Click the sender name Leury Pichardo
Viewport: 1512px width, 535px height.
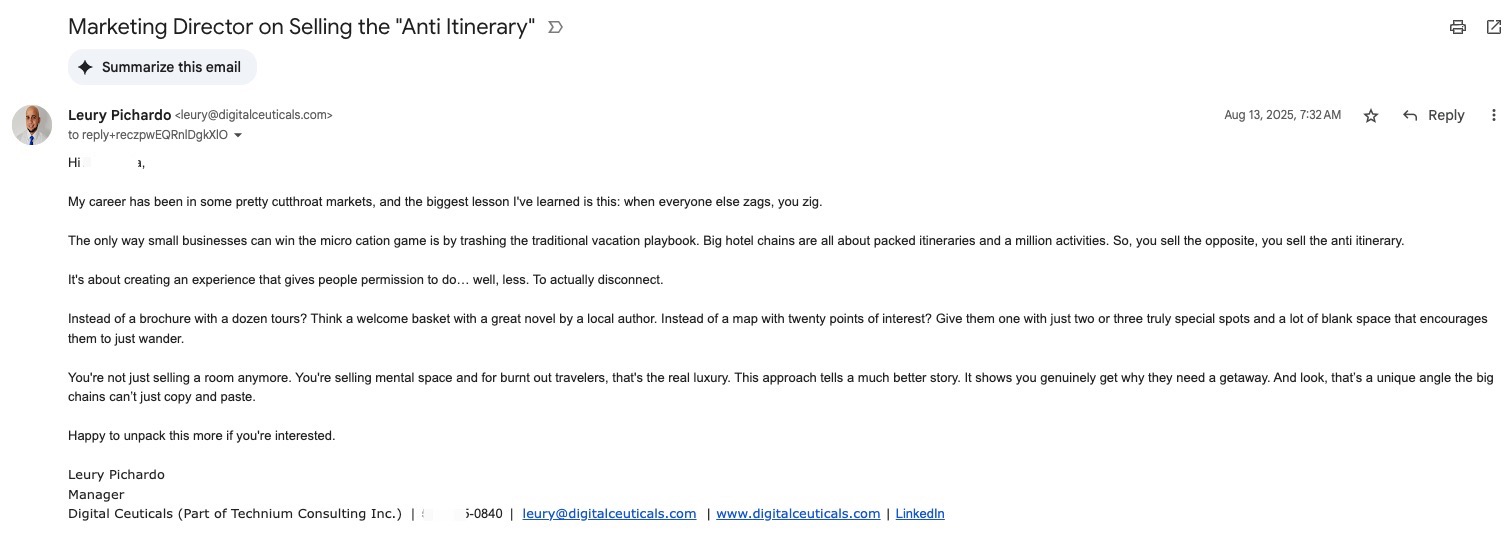(119, 115)
